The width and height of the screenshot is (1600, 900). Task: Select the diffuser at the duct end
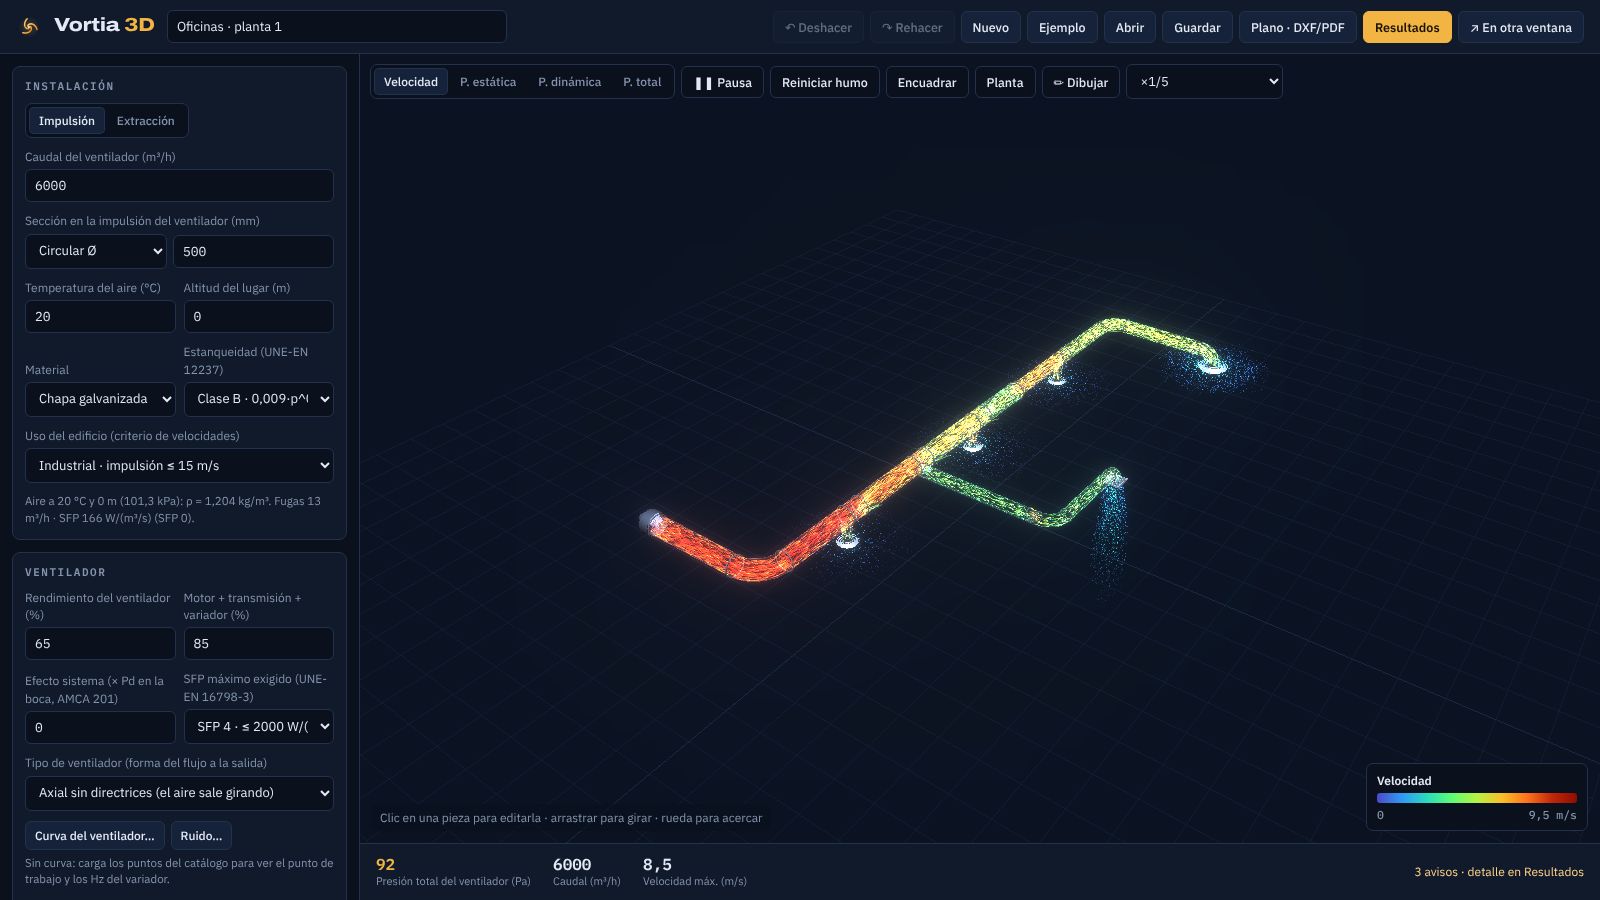[1212, 365]
